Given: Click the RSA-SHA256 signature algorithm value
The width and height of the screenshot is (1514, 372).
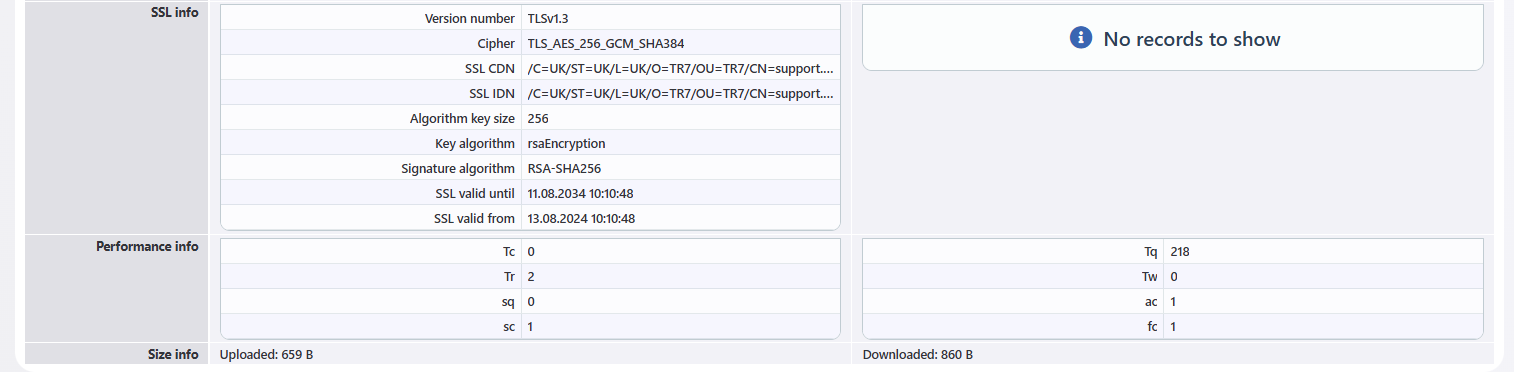Looking at the screenshot, I should 564,169.
